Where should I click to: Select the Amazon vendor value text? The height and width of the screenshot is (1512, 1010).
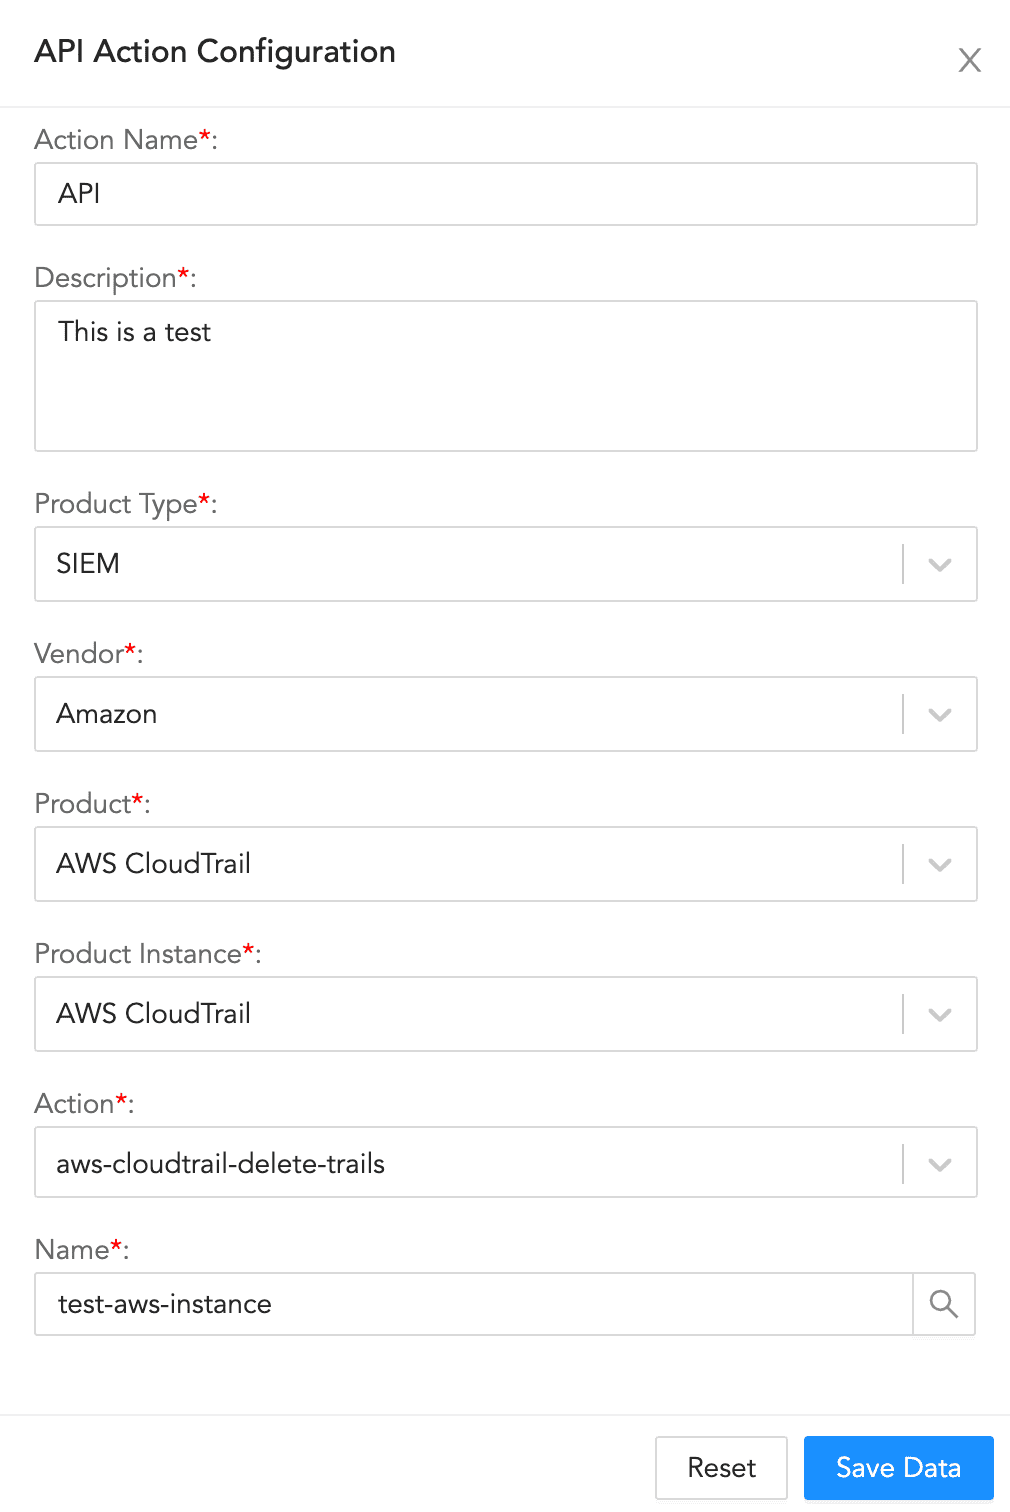[106, 714]
